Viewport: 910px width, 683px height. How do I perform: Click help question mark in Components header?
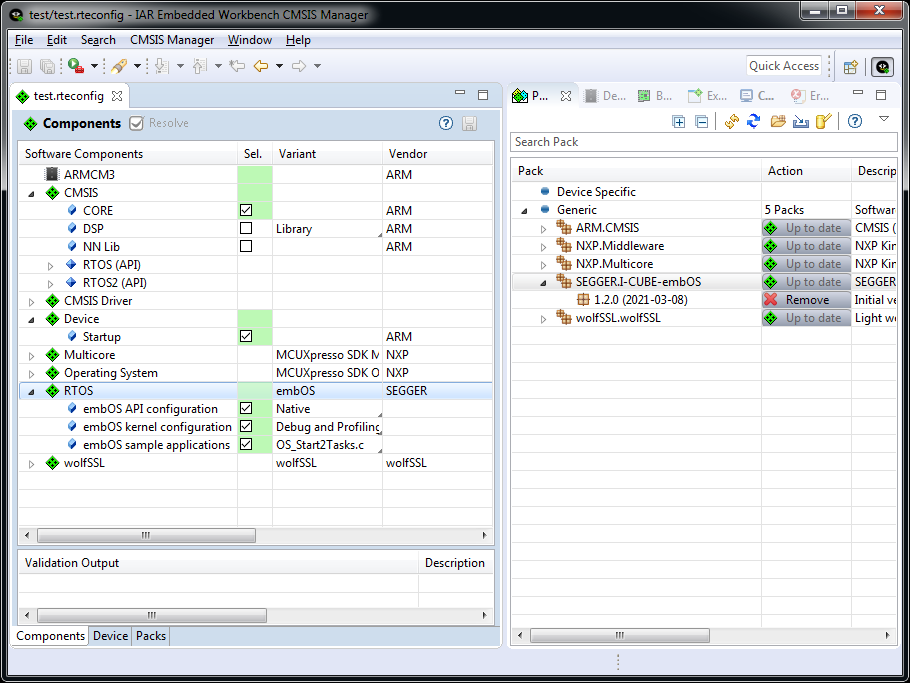coord(446,124)
